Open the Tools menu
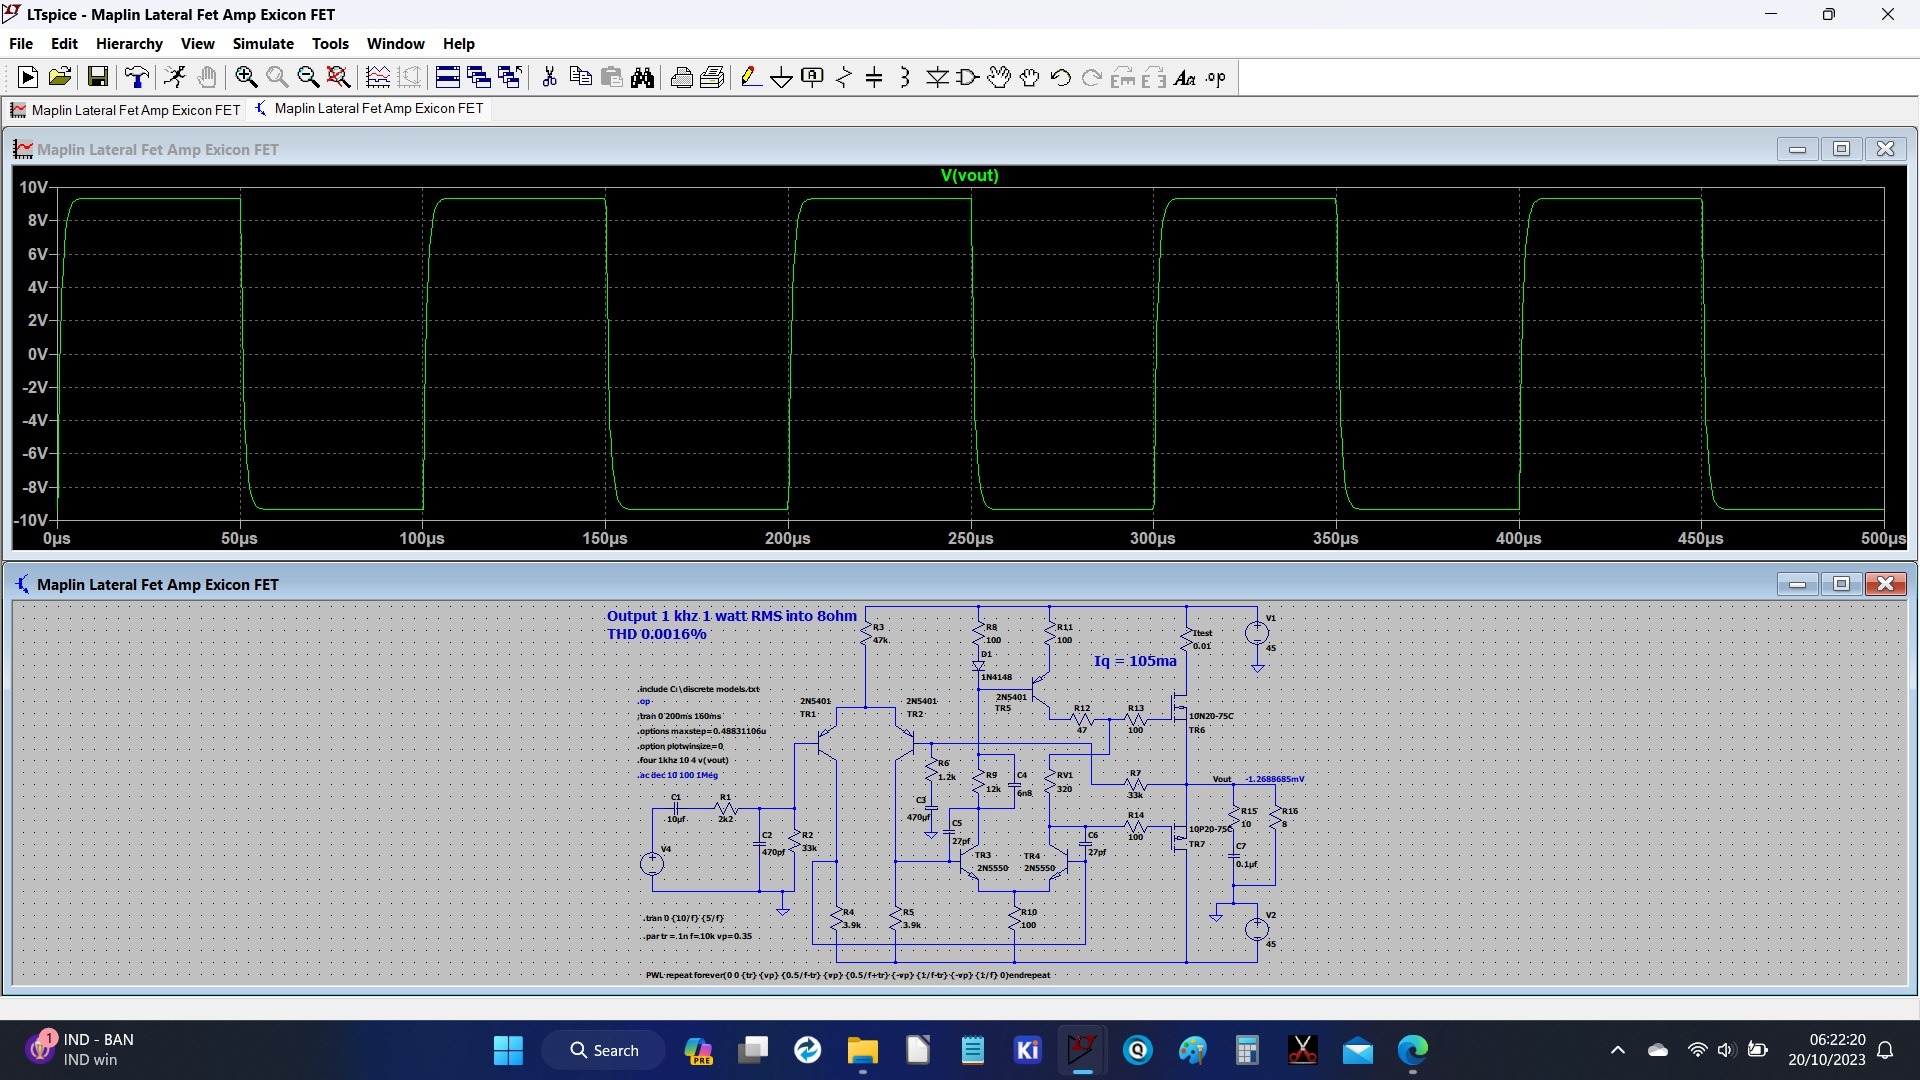This screenshot has height=1080, width=1920. [330, 44]
